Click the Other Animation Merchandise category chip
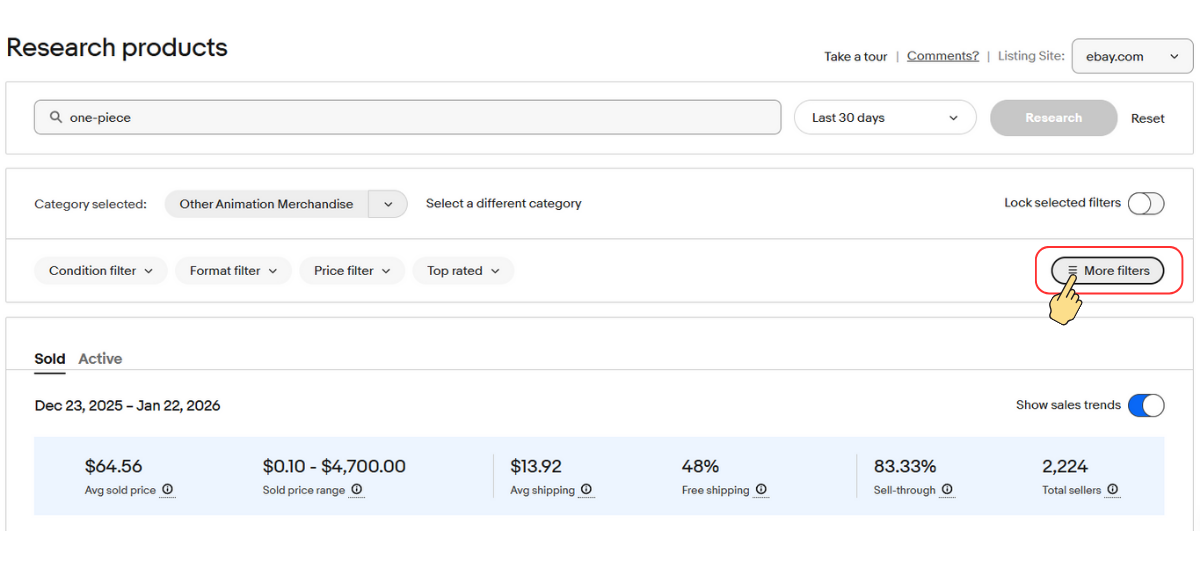This screenshot has height=572, width=1200. 266,204
